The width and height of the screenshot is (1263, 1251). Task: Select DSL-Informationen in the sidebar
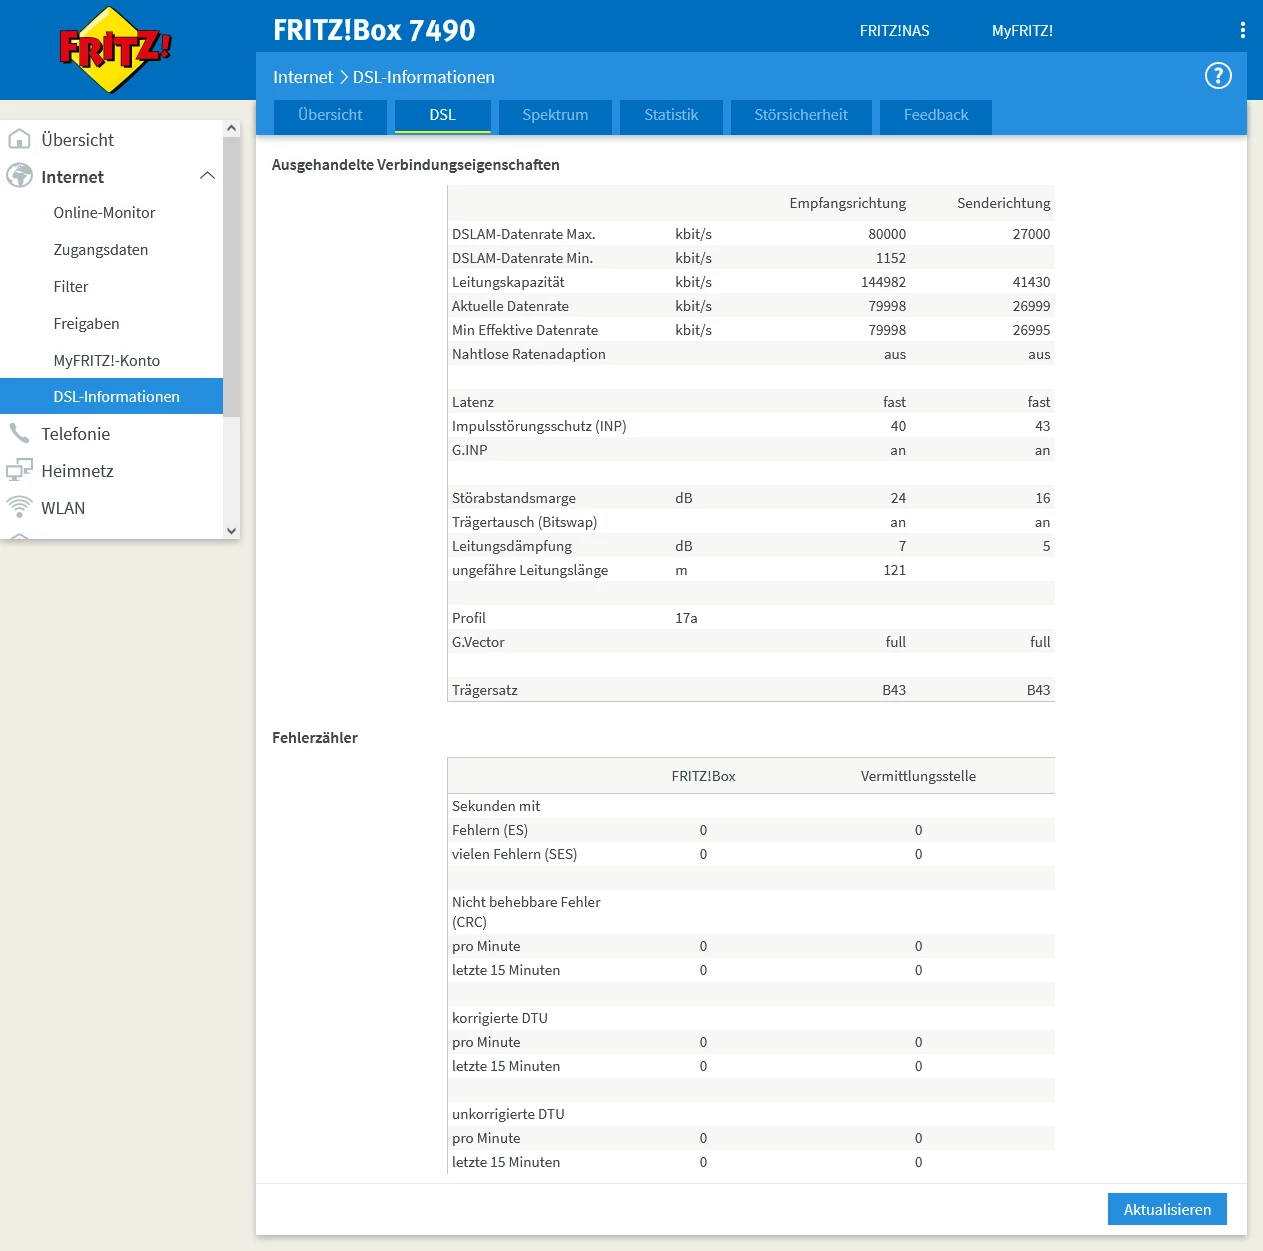click(111, 396)
